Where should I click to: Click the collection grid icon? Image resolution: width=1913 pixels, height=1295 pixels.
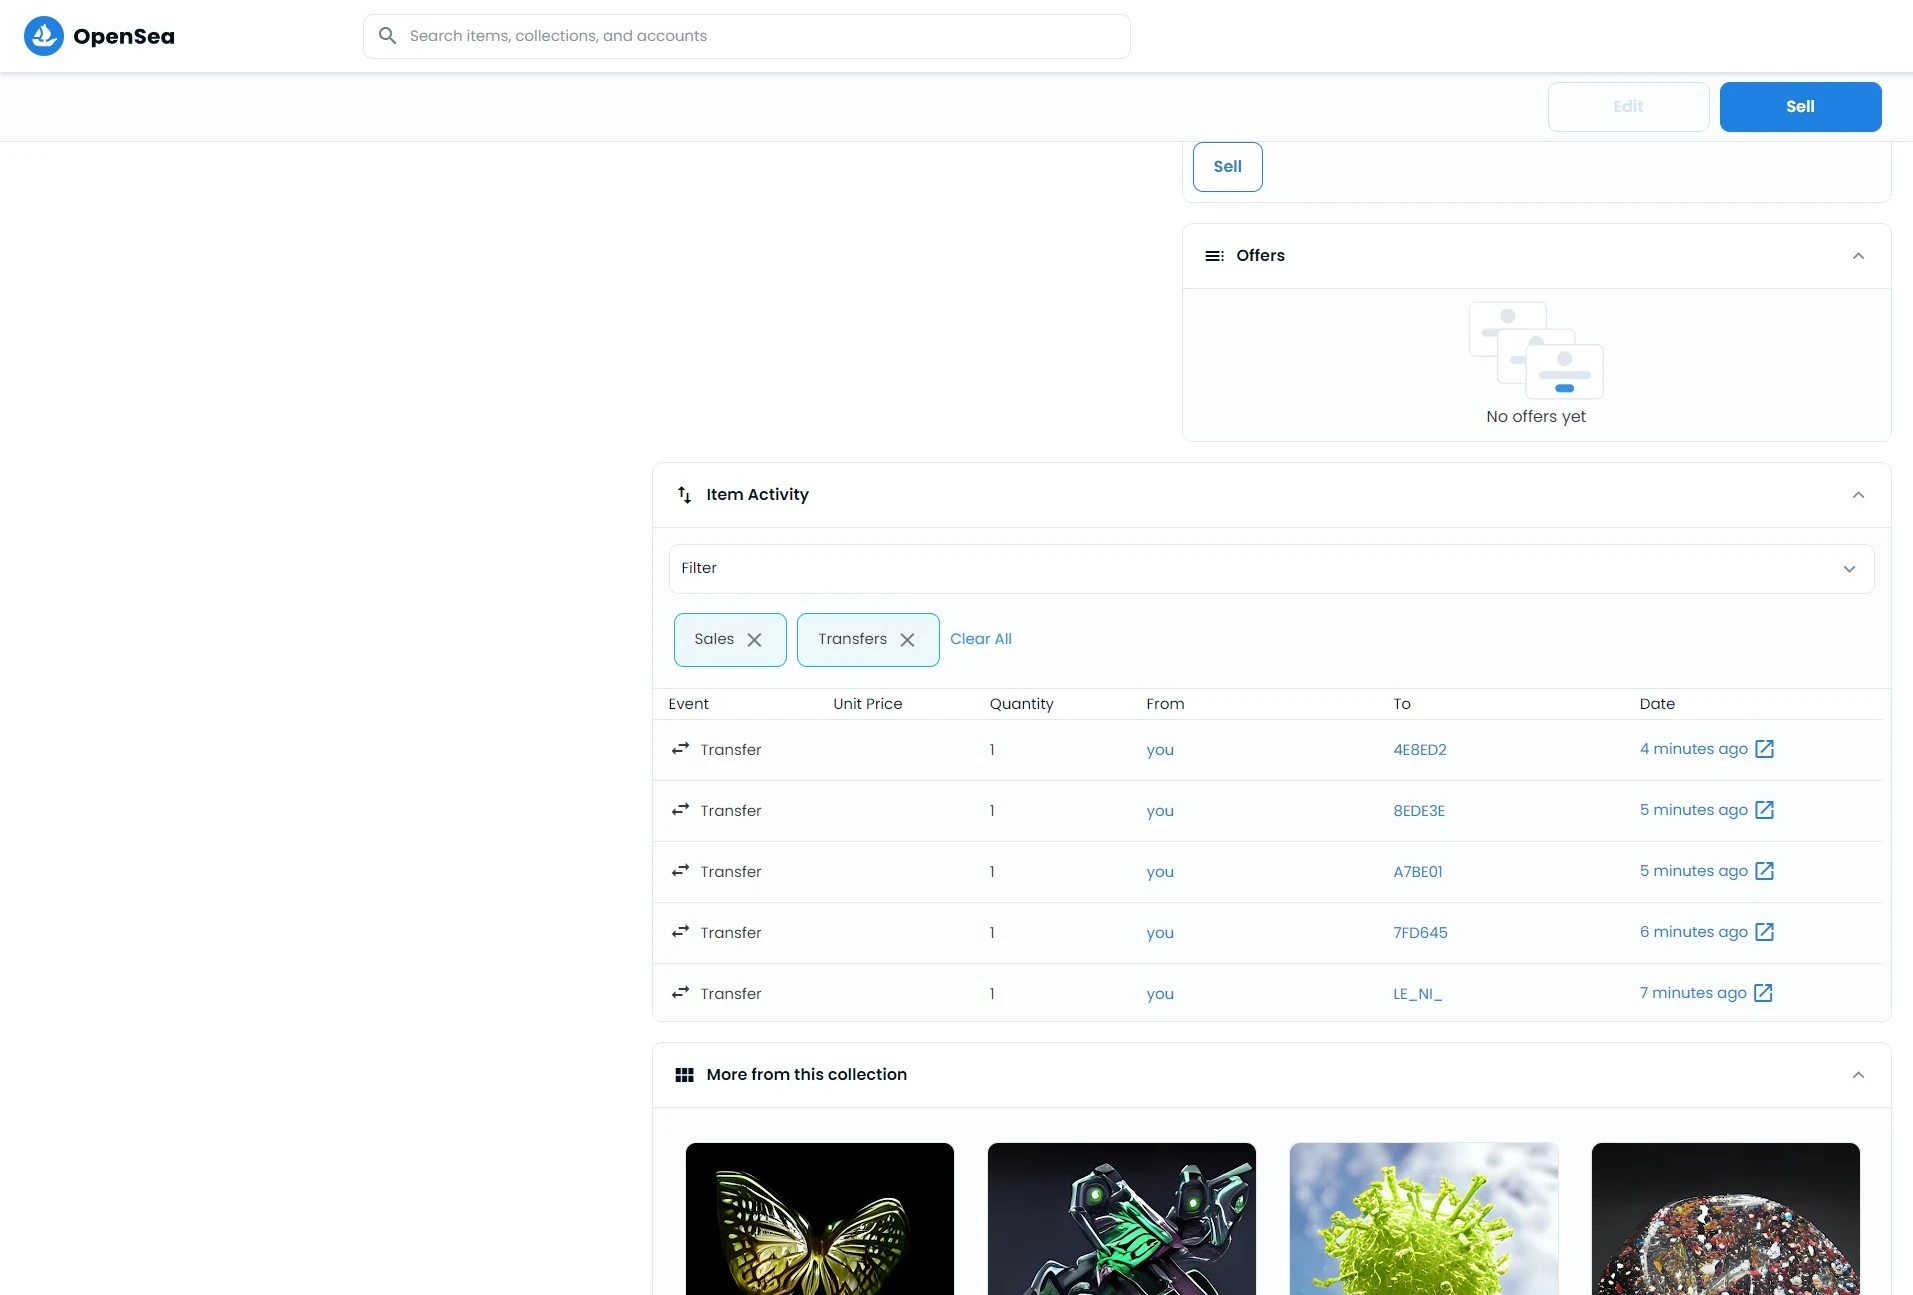684,1075
